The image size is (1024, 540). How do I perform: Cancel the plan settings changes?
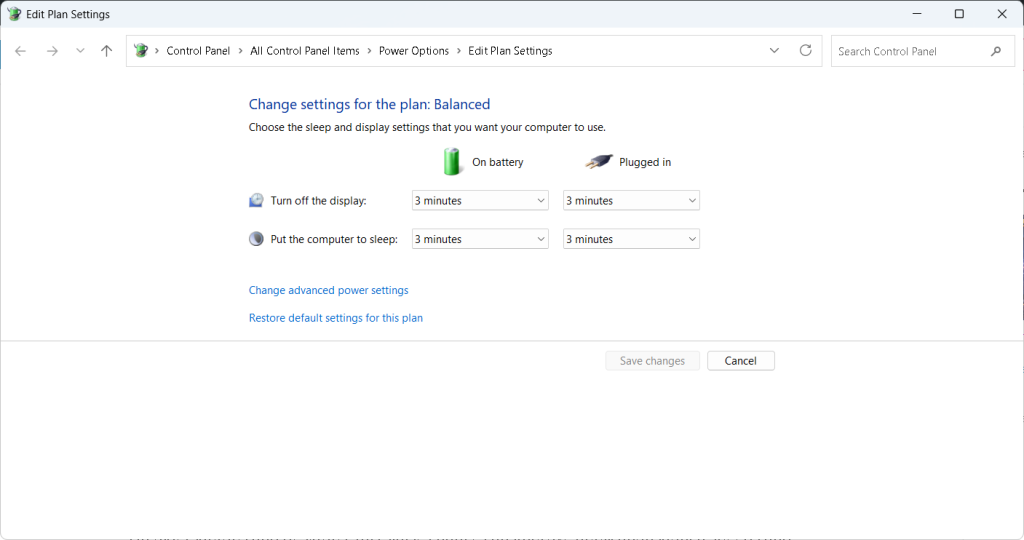pos(741,361)
